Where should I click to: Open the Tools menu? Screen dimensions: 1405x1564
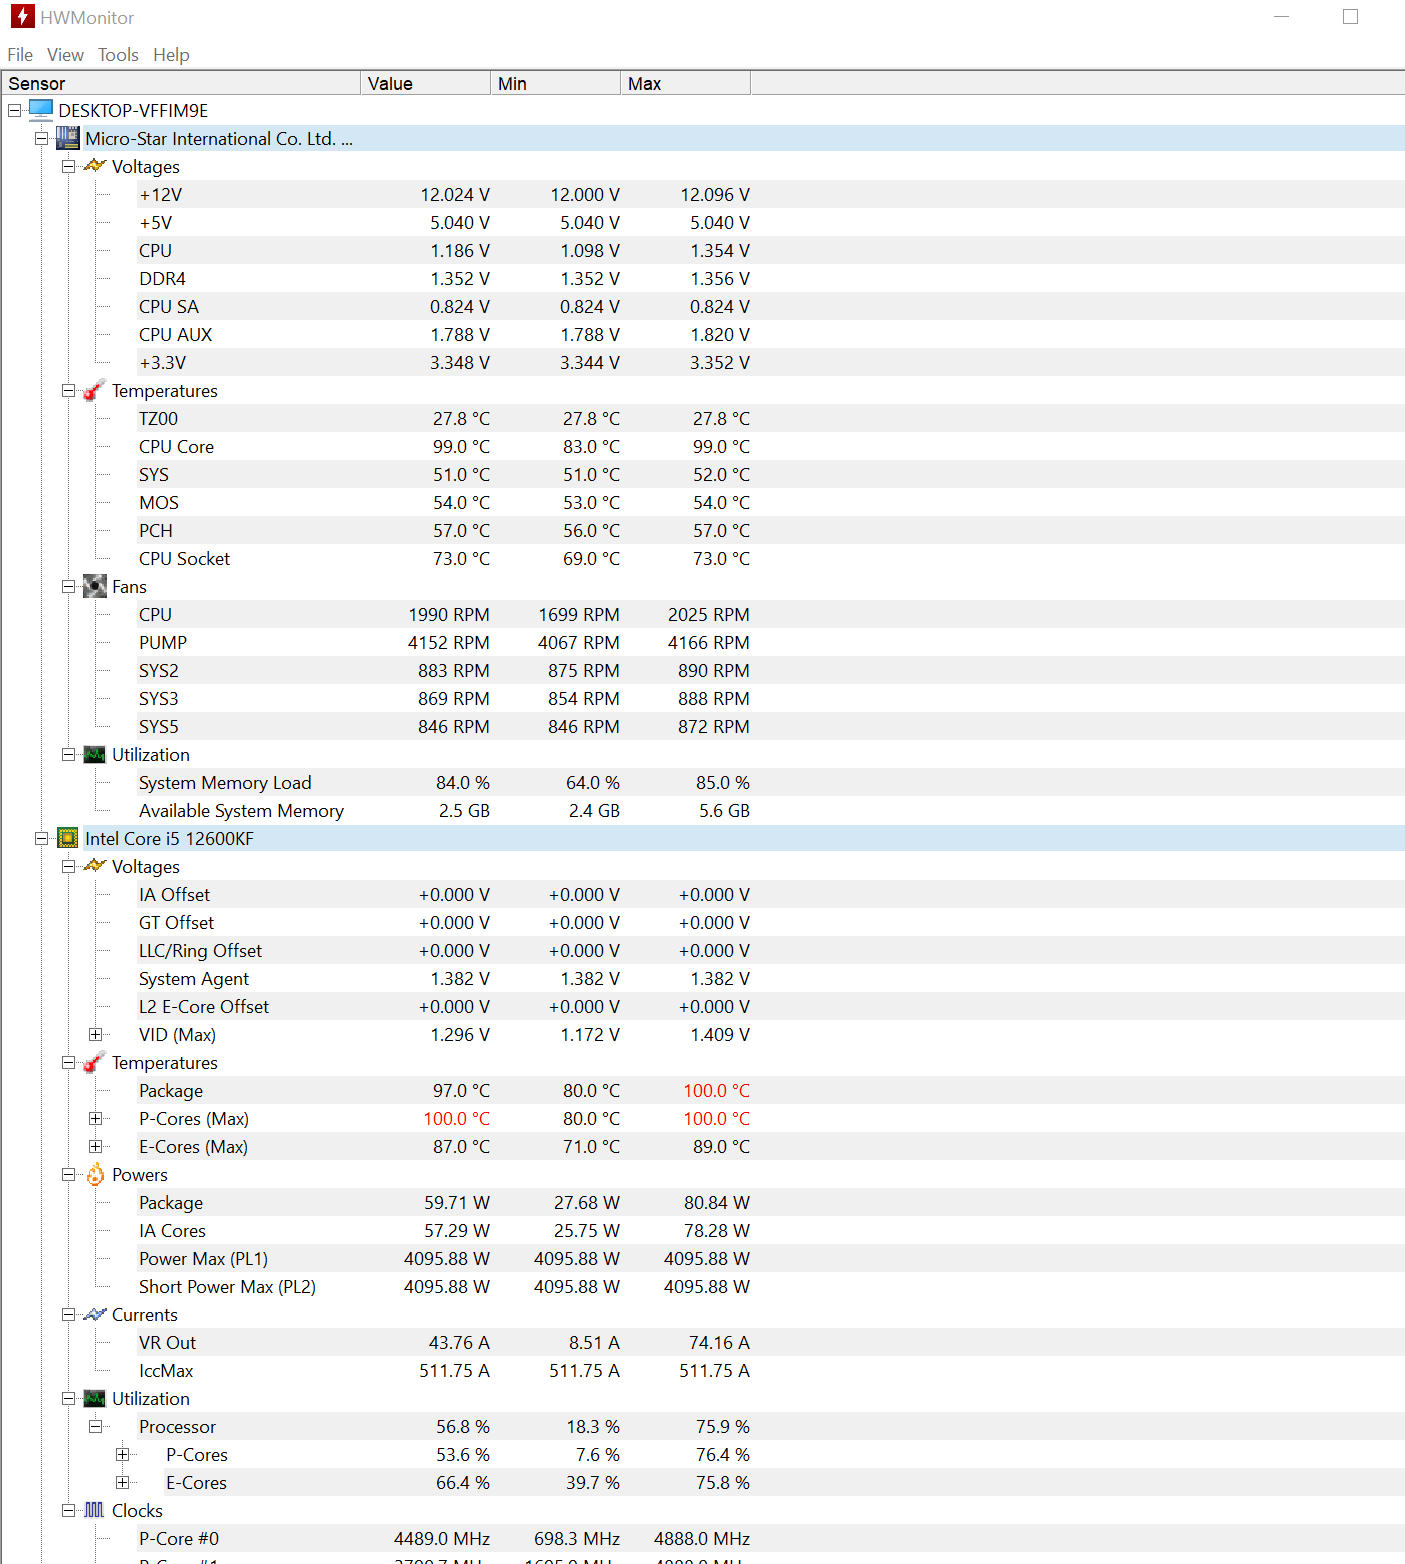pyautogui.click(x=118, y=55)
